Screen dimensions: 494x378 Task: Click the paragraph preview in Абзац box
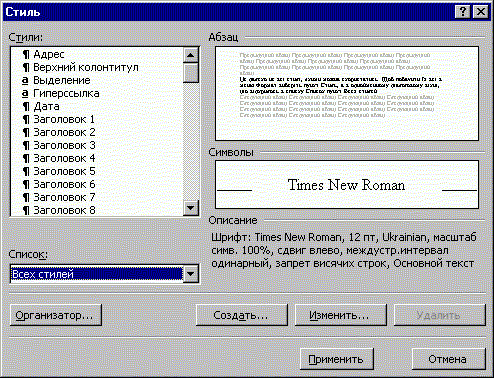click(347, 93)
